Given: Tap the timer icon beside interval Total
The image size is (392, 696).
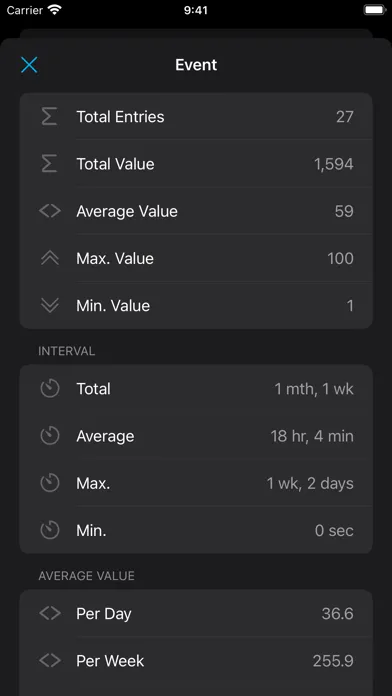Looking at the screenshot, I should [50, 389].
